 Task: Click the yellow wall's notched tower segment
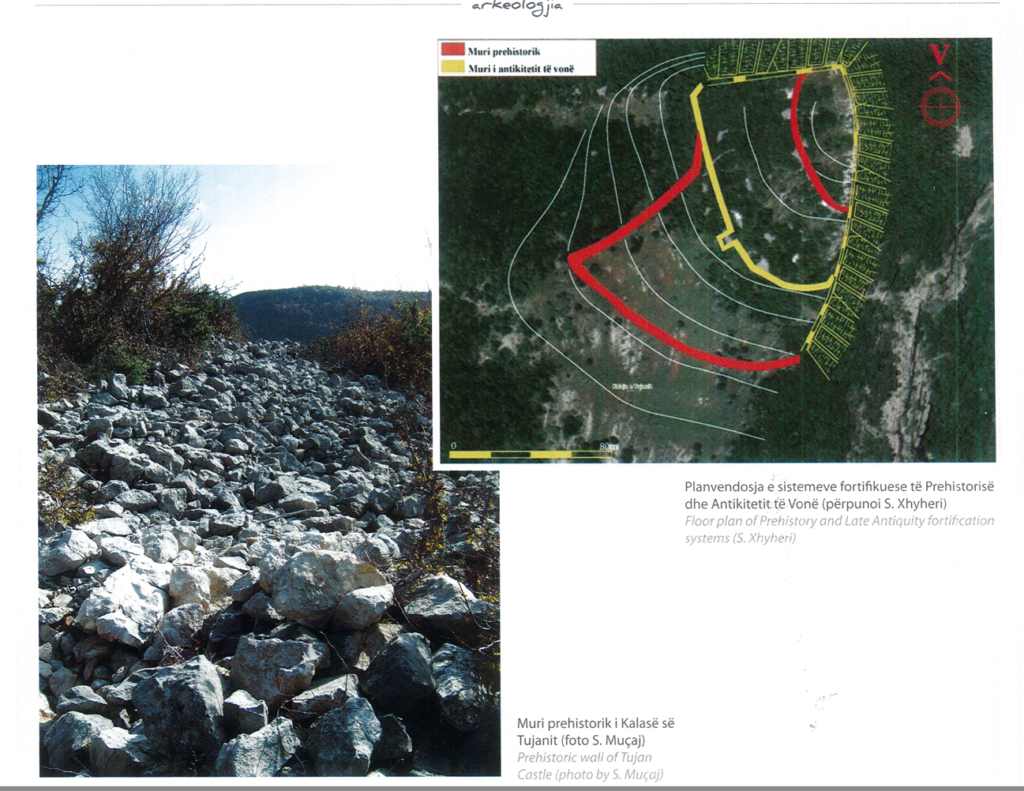[726, 241]
